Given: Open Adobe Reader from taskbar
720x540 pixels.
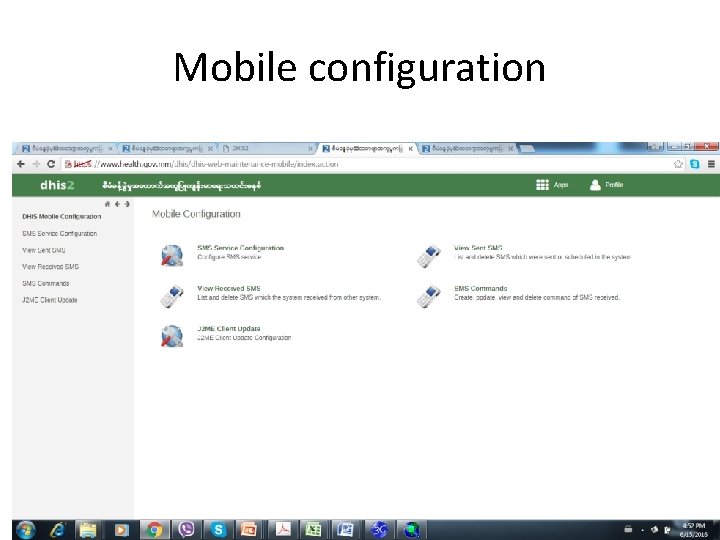Looking at the screenshot, I should coord(283,530).
